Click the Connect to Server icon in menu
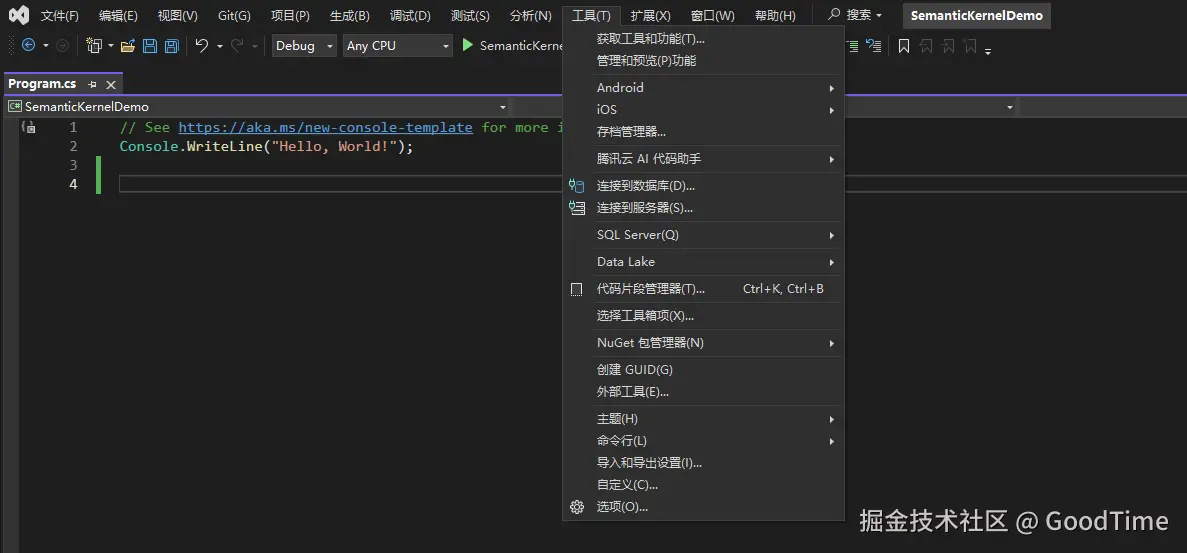 [x=577, y=207]
